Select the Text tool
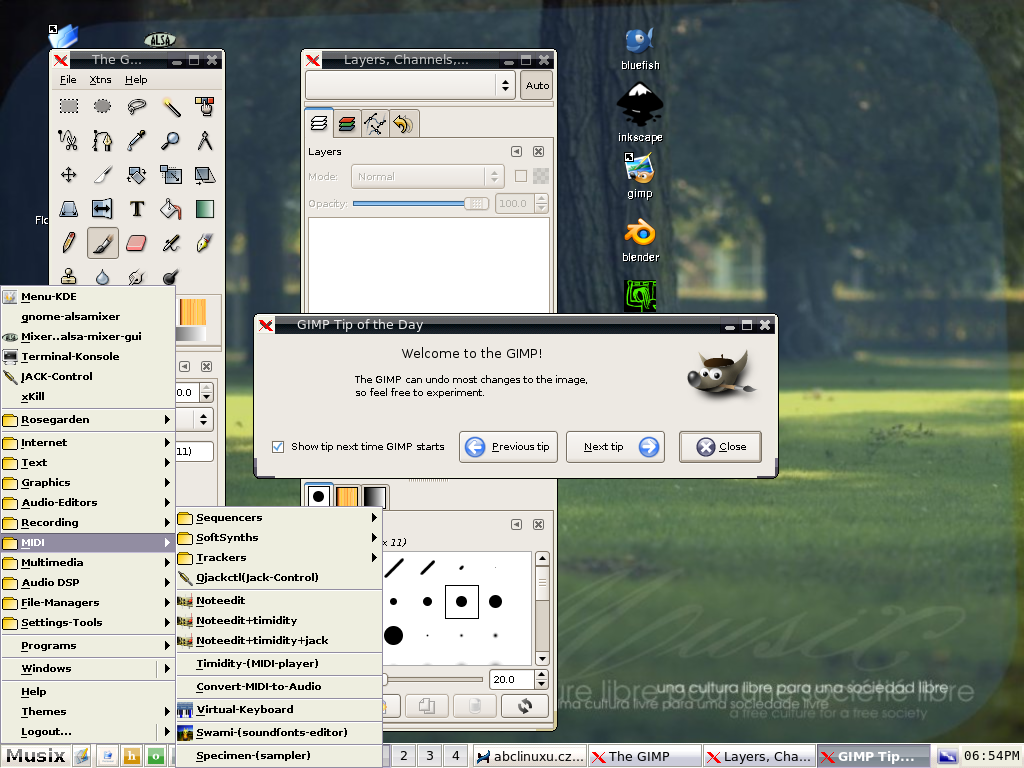The width and height of the screenshot is (1024, 768). (136, 209)
